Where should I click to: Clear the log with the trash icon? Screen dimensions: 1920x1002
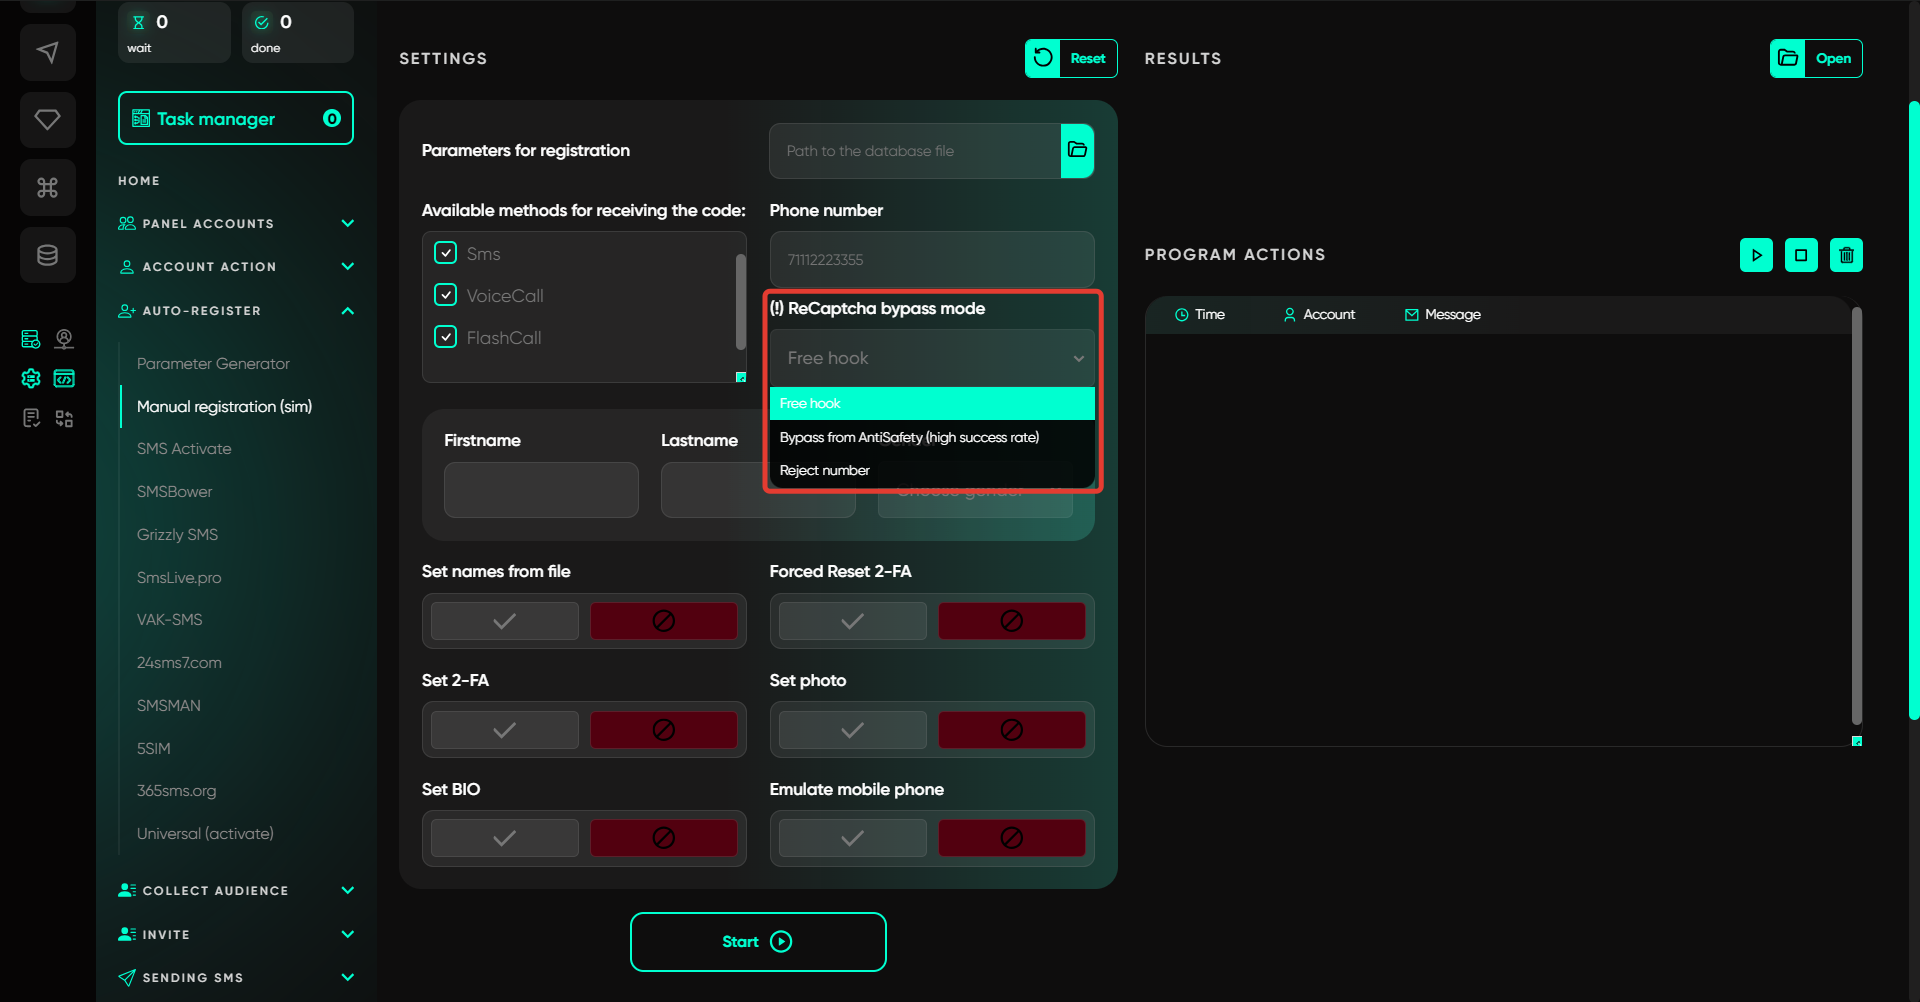(x=1846, y=255)
